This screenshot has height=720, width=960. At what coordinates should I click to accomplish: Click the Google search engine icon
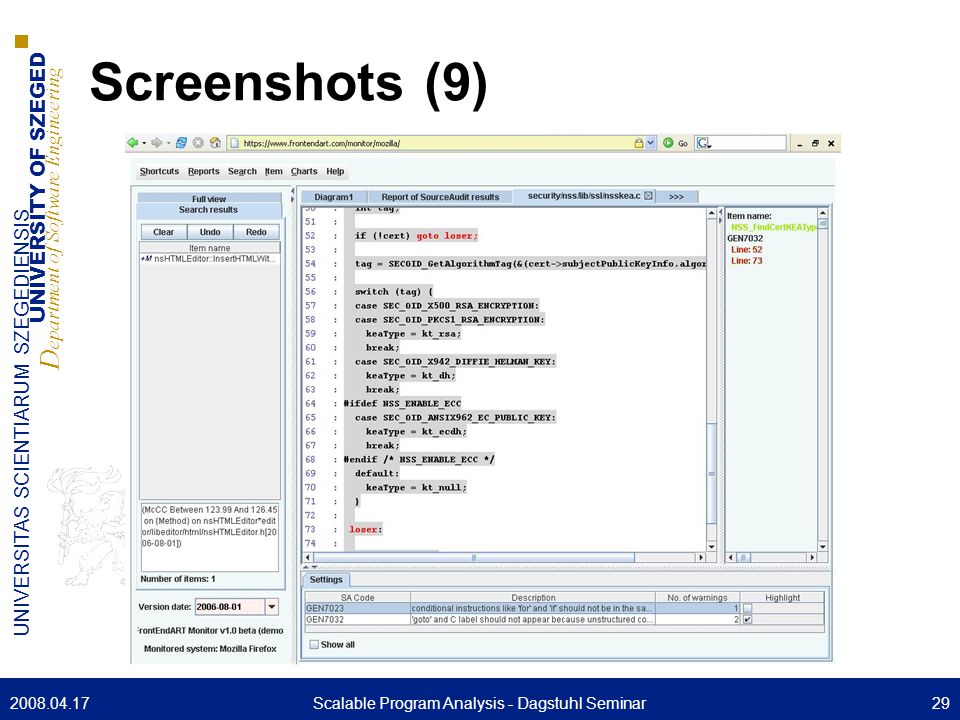coord(703,143)
